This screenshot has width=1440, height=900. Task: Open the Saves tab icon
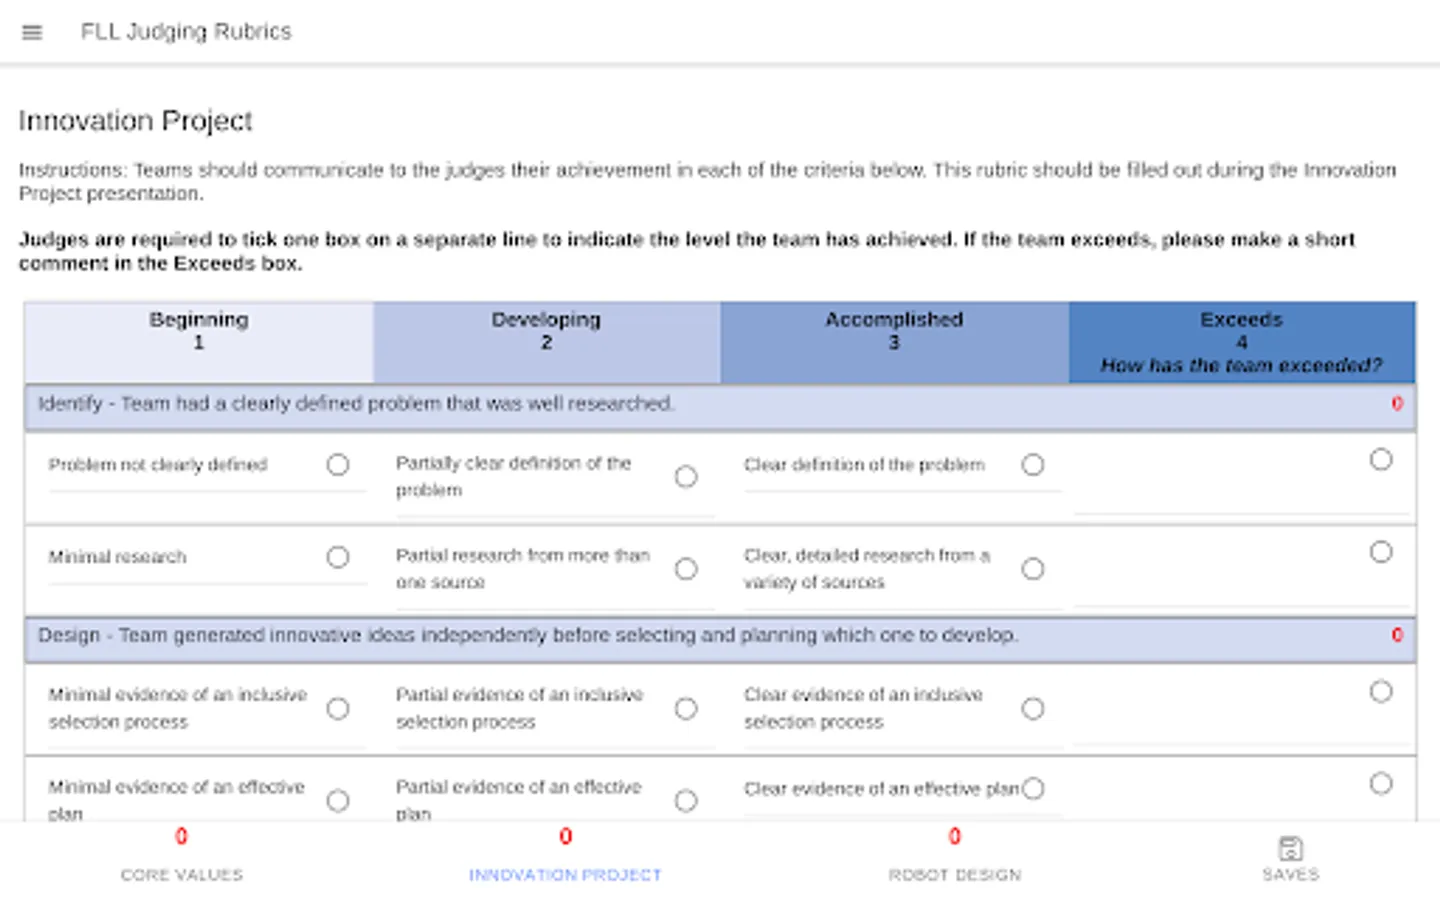pyautogui.click(x=1290, y=849)
